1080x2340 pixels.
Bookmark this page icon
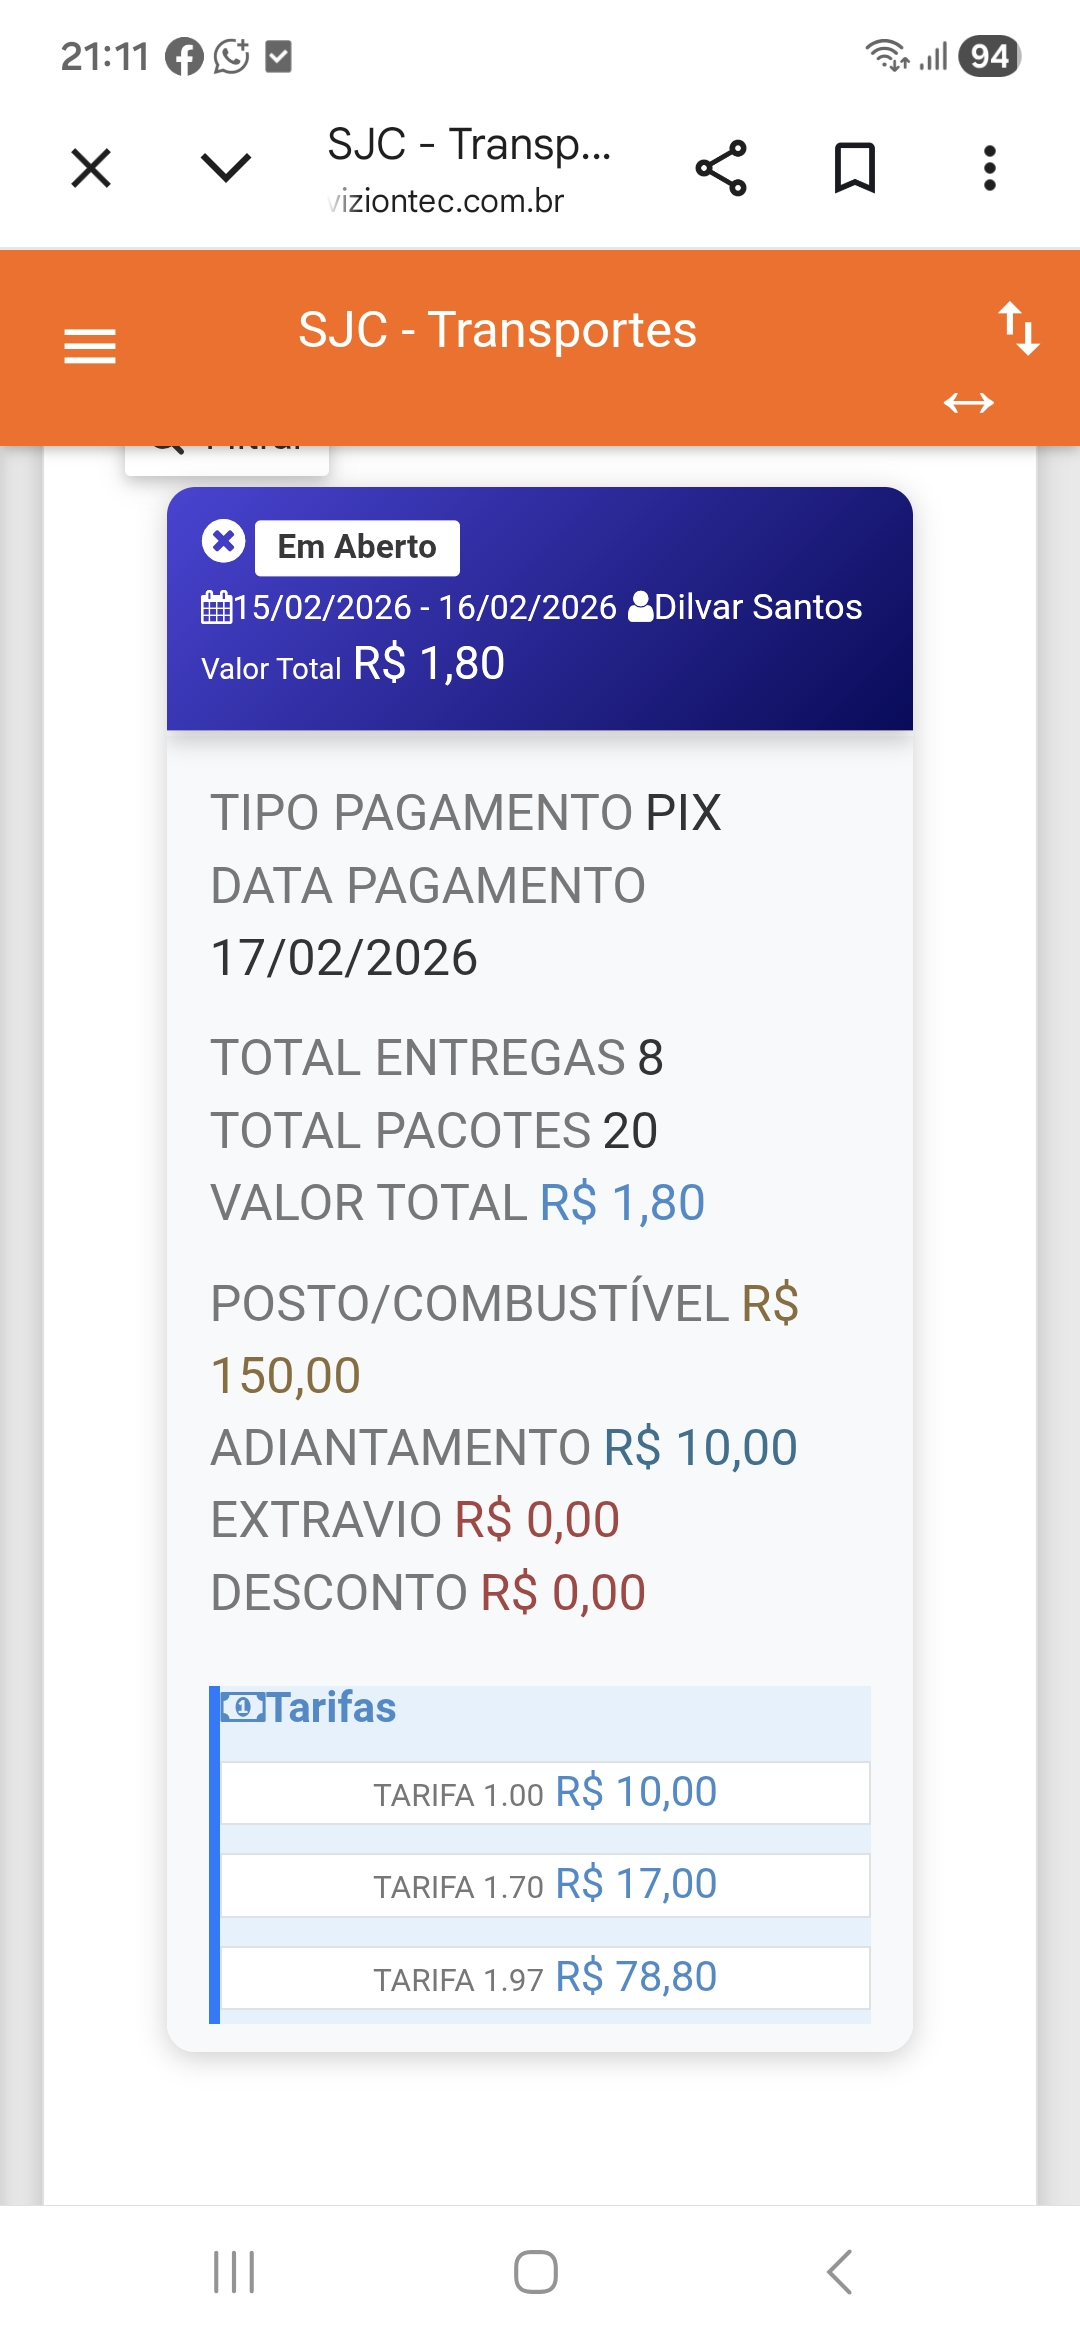[855, 168]
